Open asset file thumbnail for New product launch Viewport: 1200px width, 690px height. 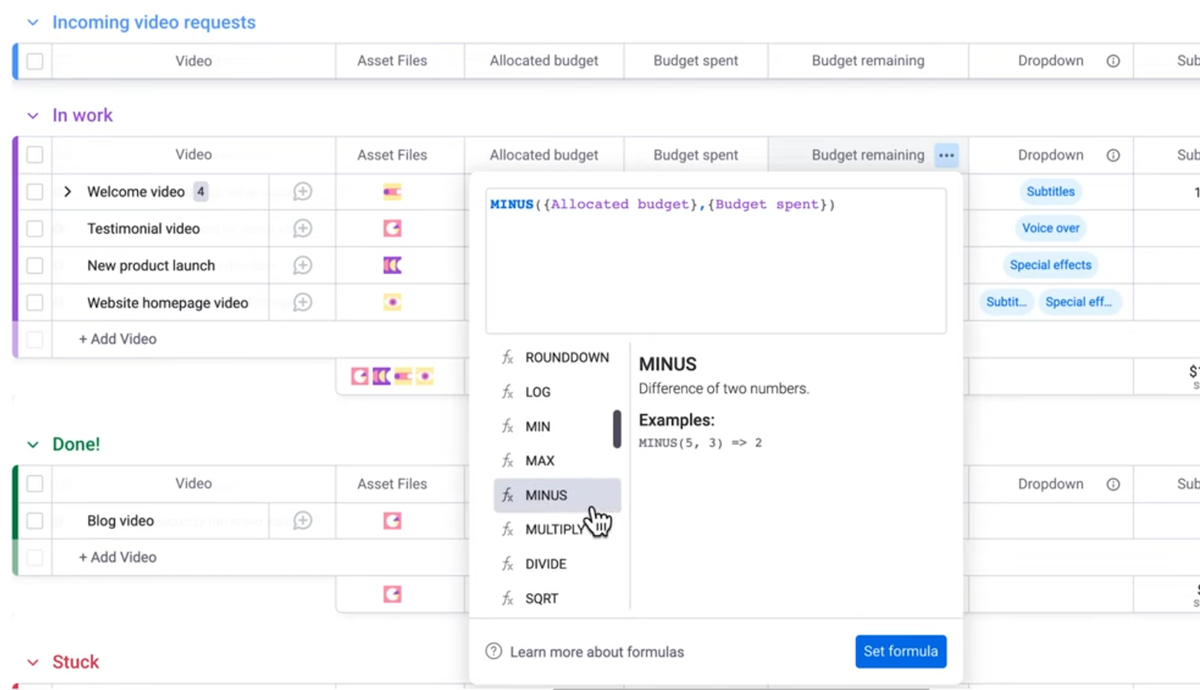(x=392, y=265)
